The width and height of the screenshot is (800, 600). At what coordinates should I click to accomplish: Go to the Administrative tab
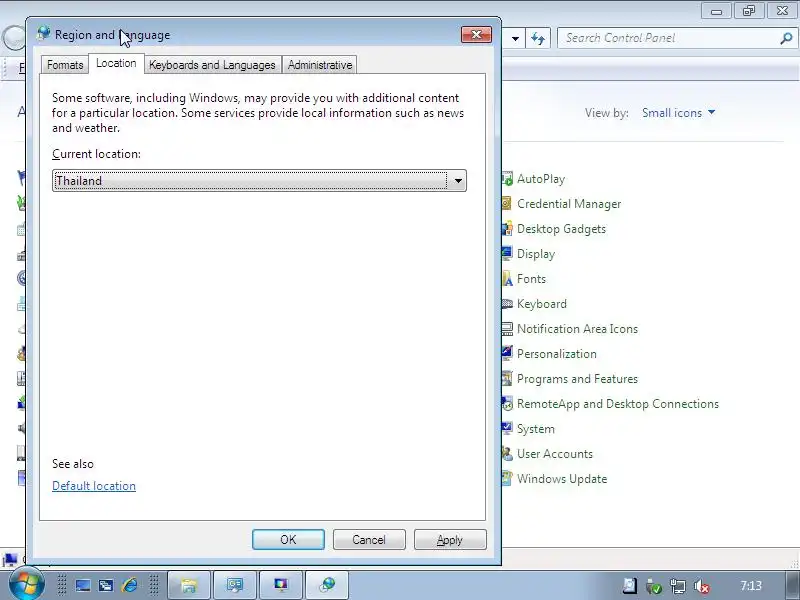tap(320, 65)
